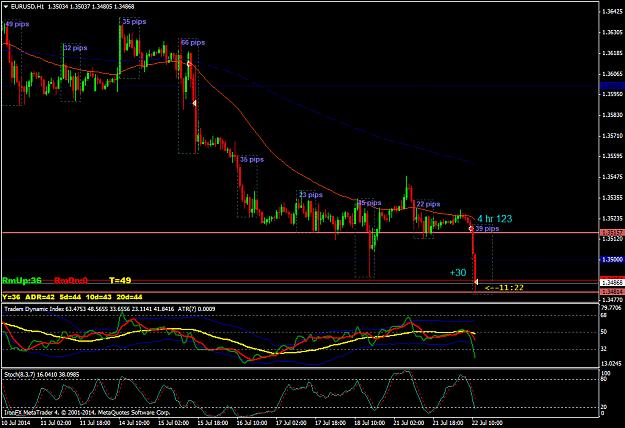
Task: Click the '15 Jul 18:00' time label
Action: pyautogui.click(x=213, y=423)
